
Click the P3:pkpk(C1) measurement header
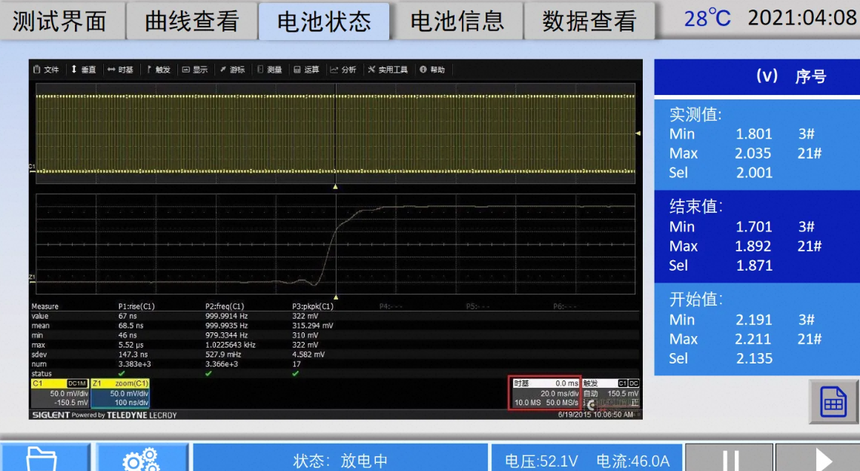[312, 307]
